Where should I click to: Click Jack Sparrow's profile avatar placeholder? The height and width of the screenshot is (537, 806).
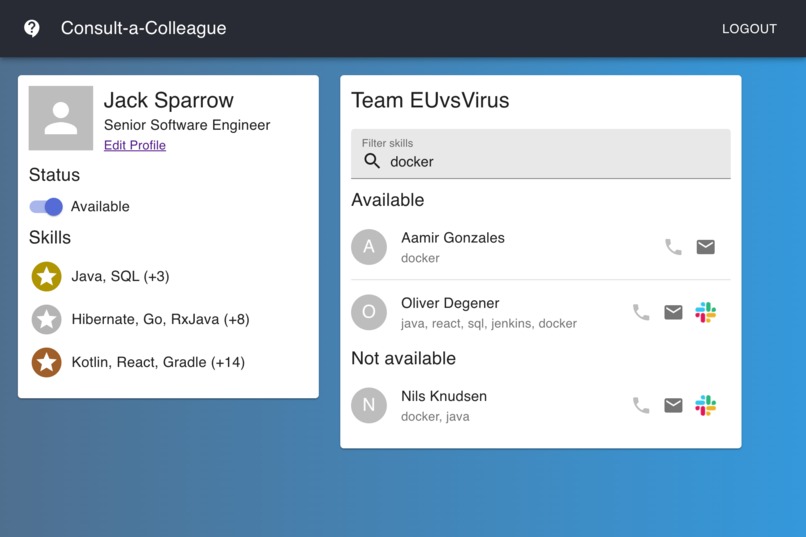[61, 118]
